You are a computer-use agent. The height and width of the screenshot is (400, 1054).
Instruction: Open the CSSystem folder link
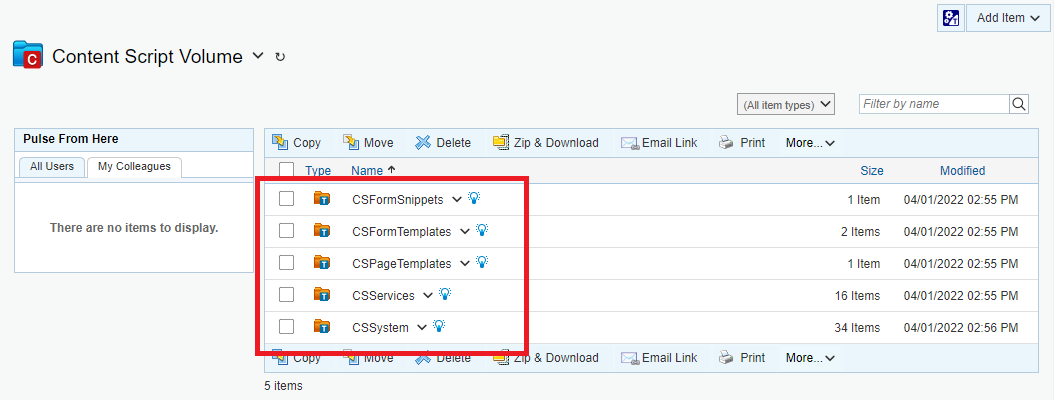click(x=380, y=328)
